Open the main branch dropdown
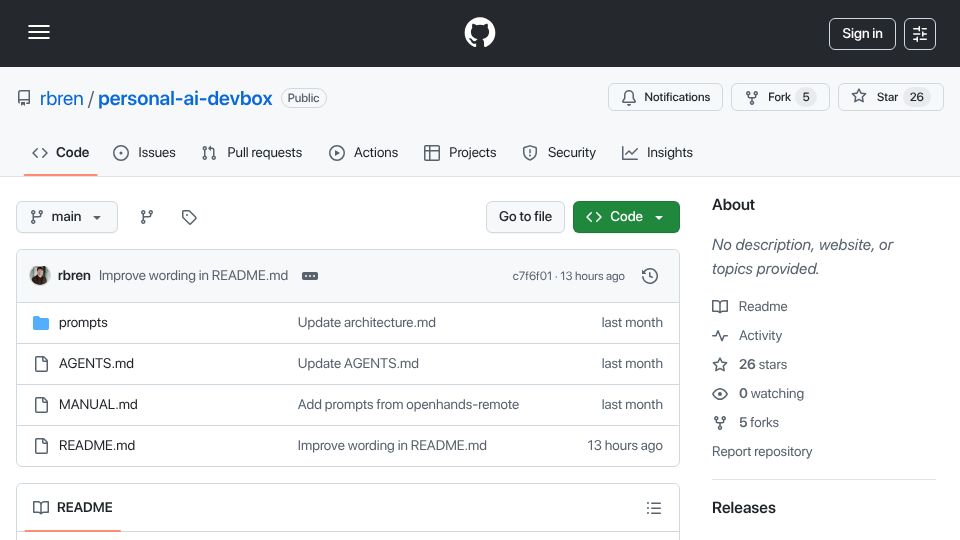The image size is (960, 540). point(67,217)
